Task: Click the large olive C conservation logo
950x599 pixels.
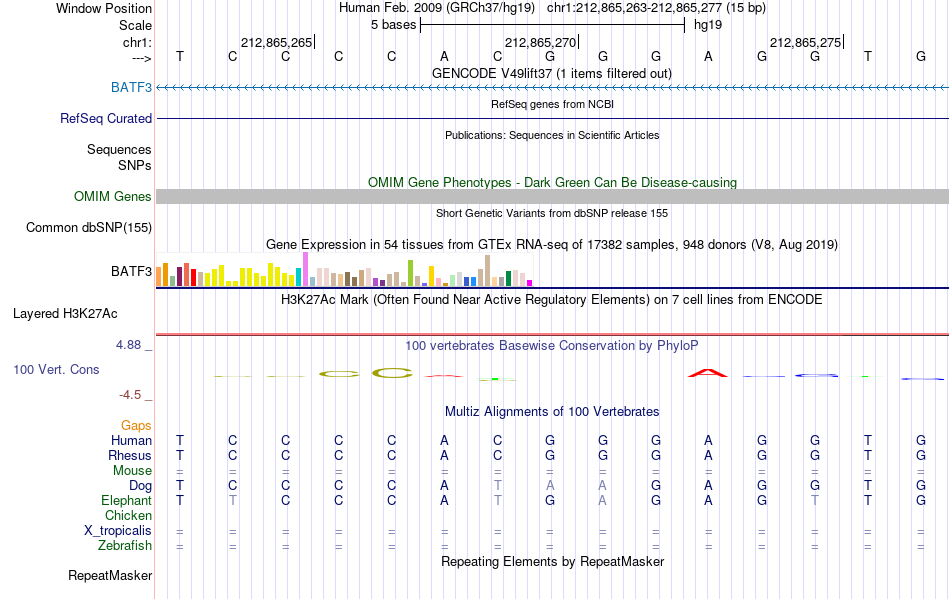Action: click(392, 373)
